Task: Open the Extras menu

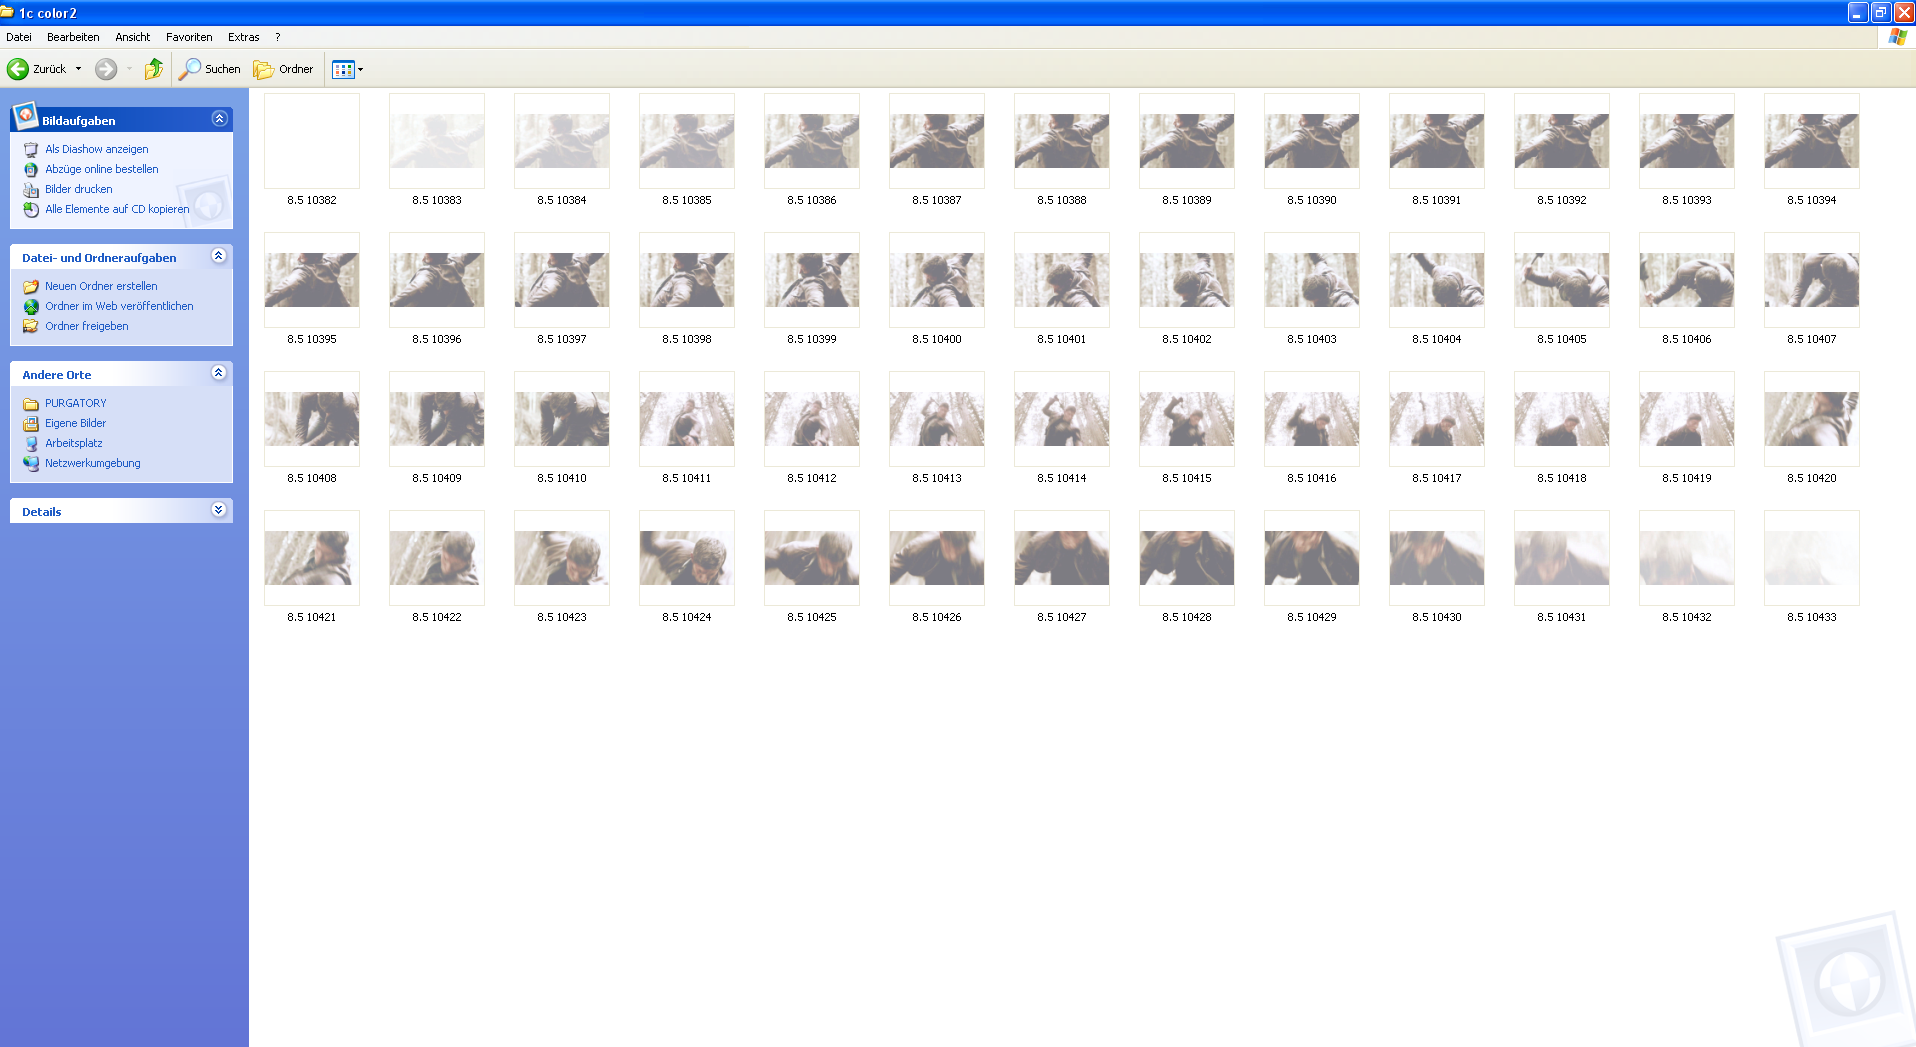Action: click(x=243, y=37)
